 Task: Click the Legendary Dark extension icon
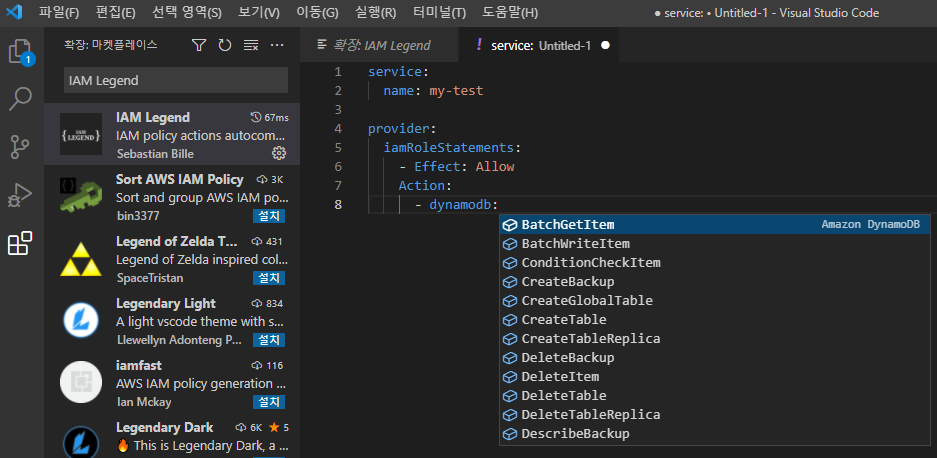click(81, 441)
